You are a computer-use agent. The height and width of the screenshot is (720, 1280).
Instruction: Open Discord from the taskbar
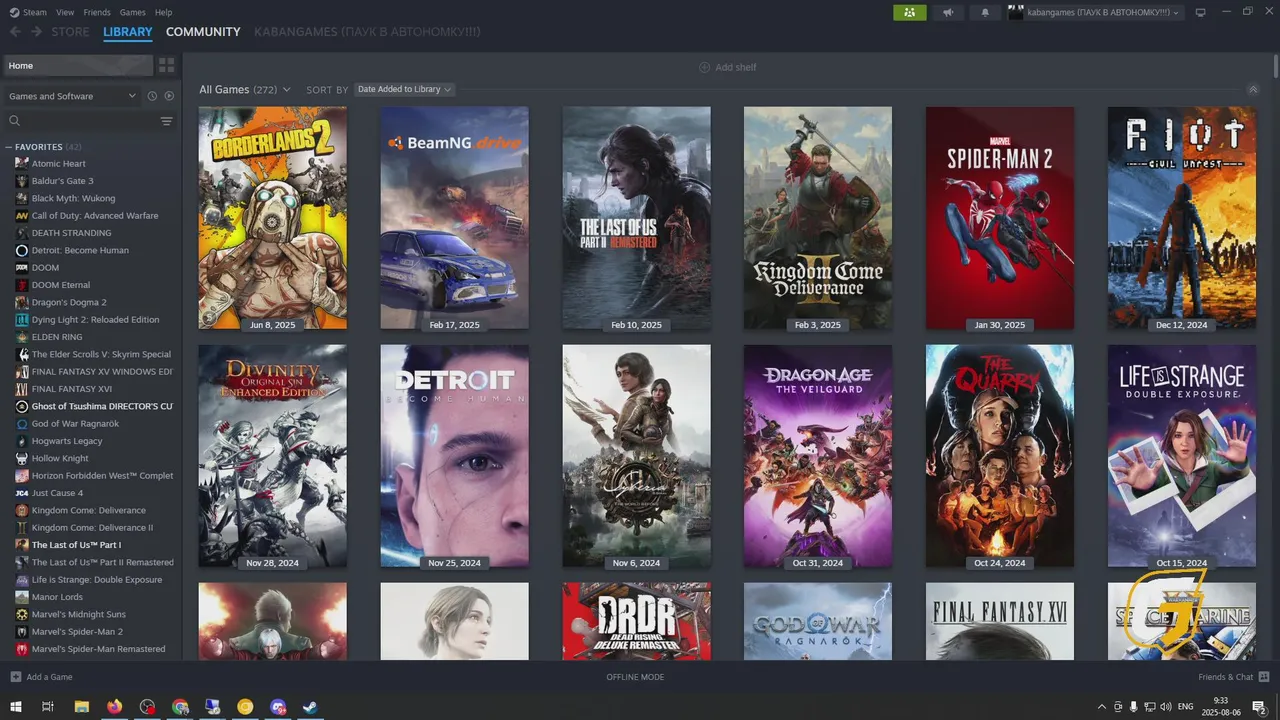pos(278,707)
